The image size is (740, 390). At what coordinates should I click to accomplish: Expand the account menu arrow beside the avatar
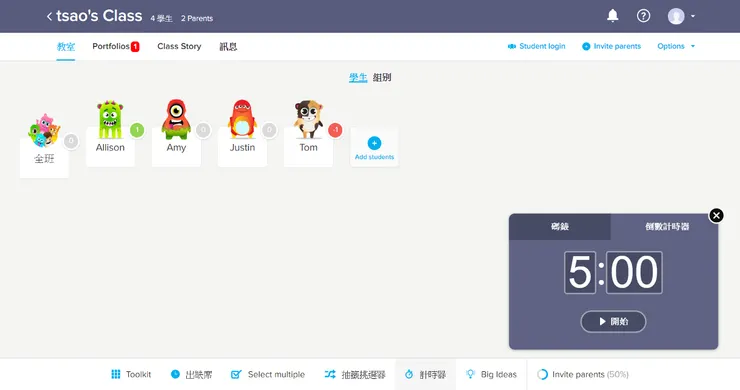693,16
